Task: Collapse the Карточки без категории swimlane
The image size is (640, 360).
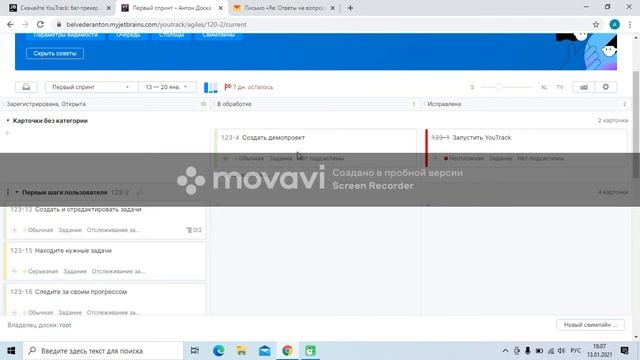Action: point(8,121)
